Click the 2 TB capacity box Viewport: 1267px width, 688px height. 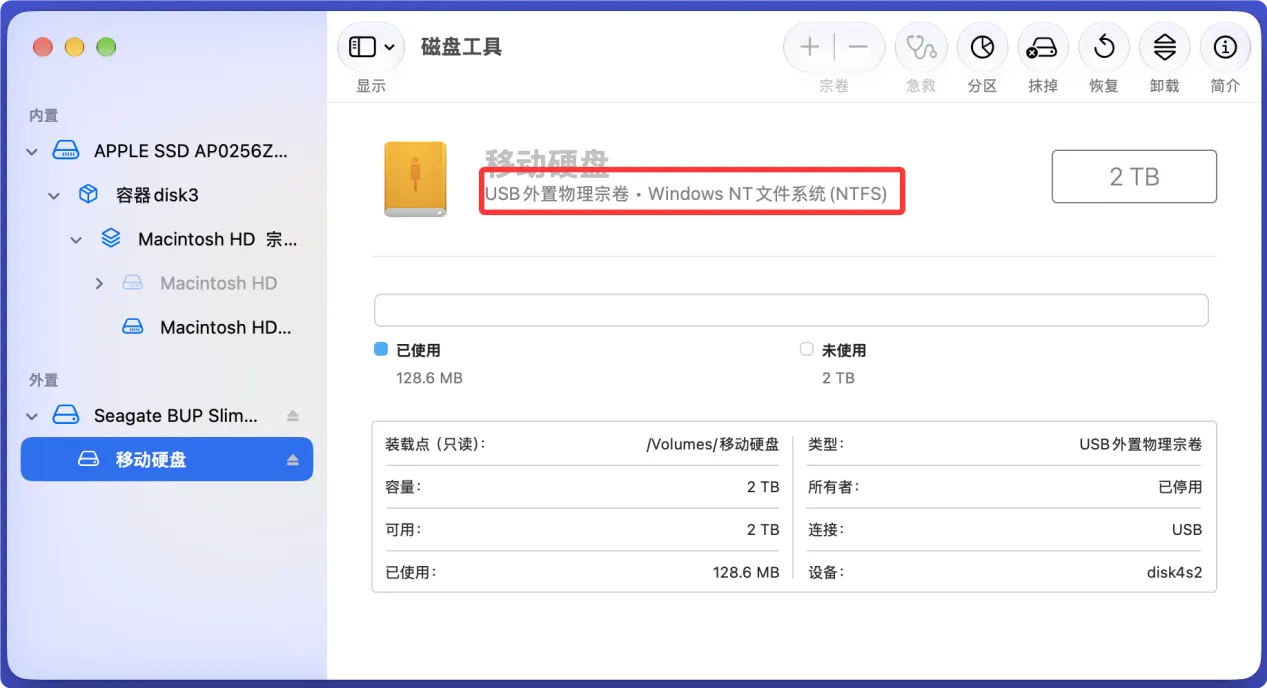tap(1134, 177)
